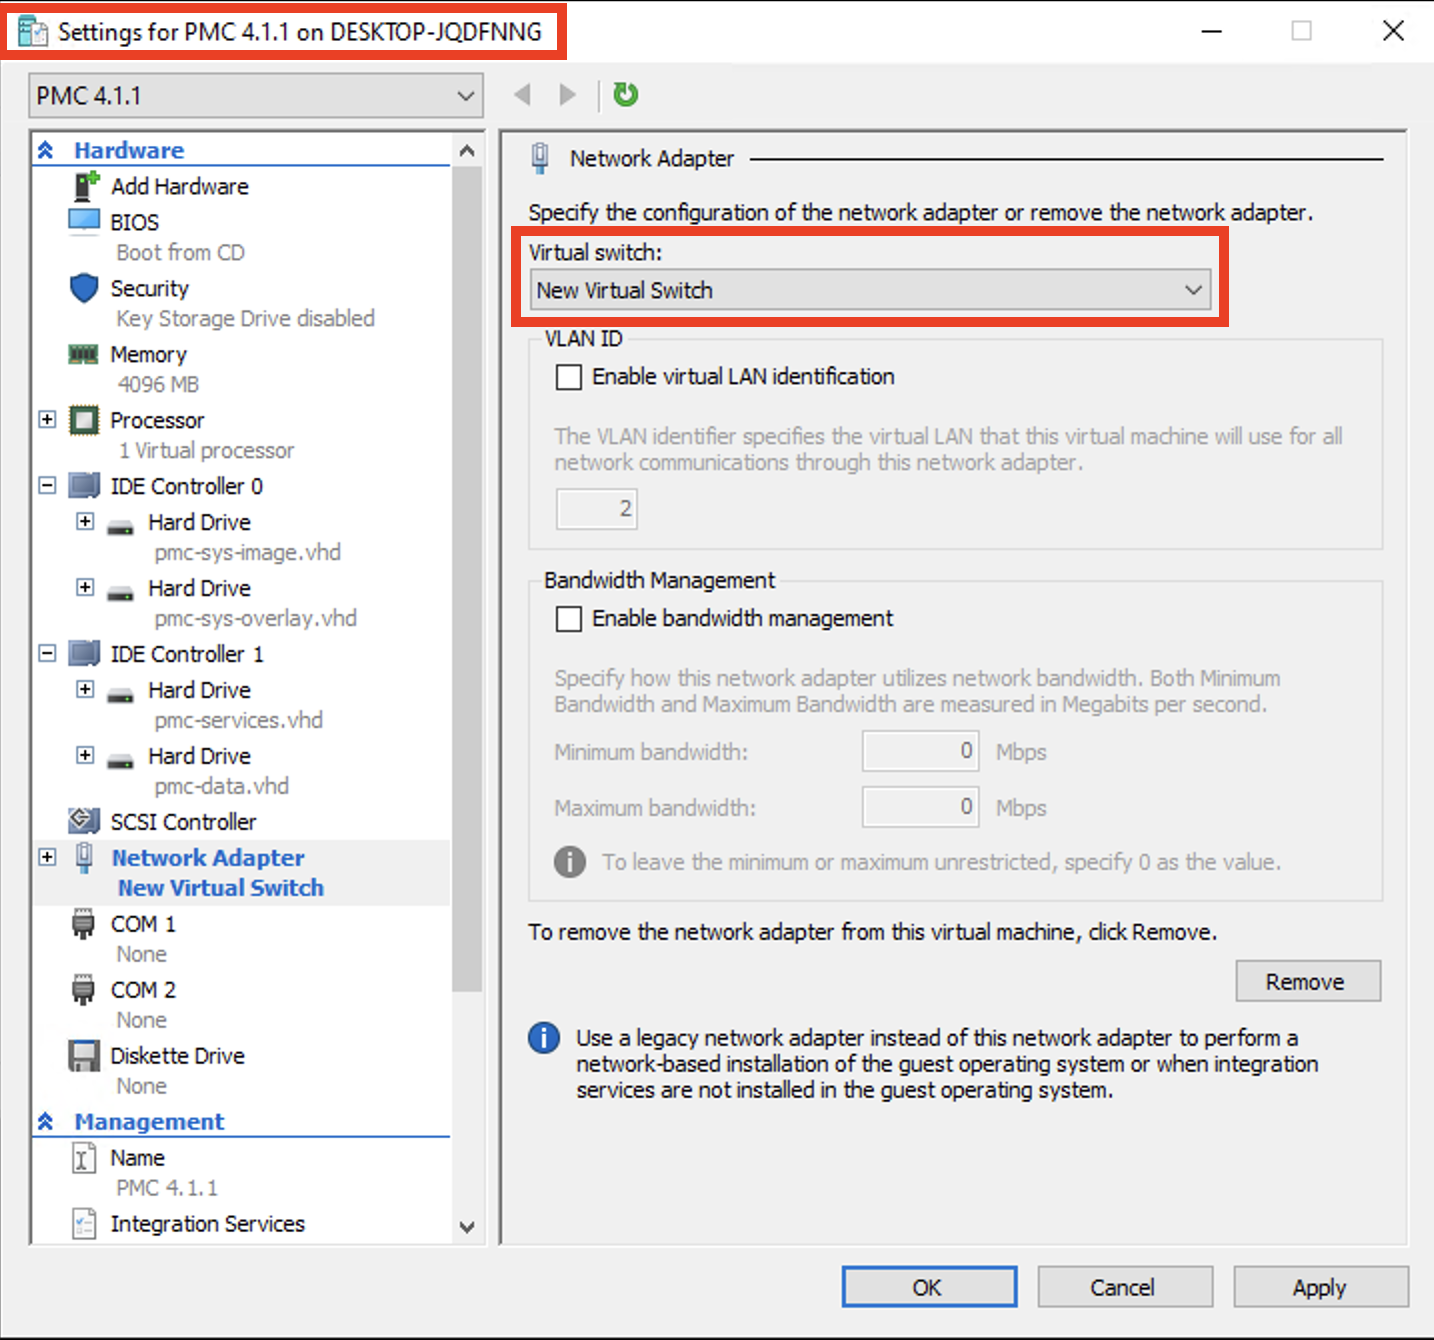Expand the pmc-data.vhd Hard Drive node
The height and width of the screenshot is (1340, 1434).
(85, 755)
